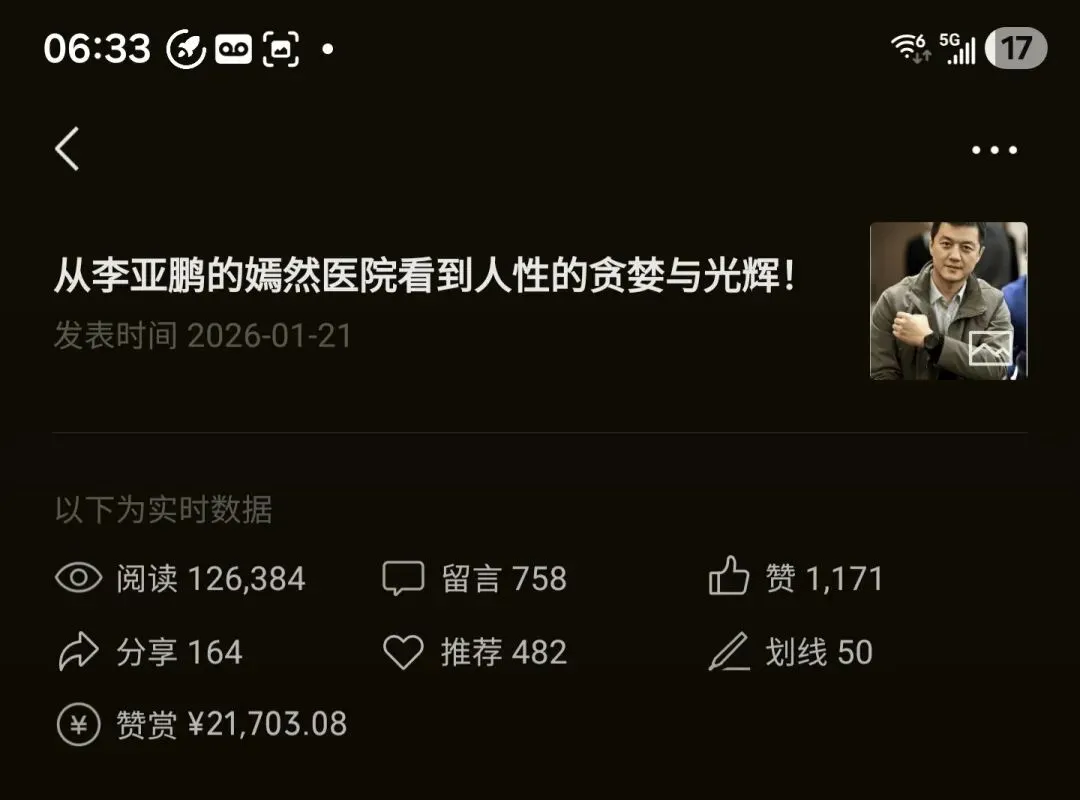This screenshot has height=800, width=1080.
Task: Tap the yen coin icon beside 赞赏
Action: (x=79, y=724)
